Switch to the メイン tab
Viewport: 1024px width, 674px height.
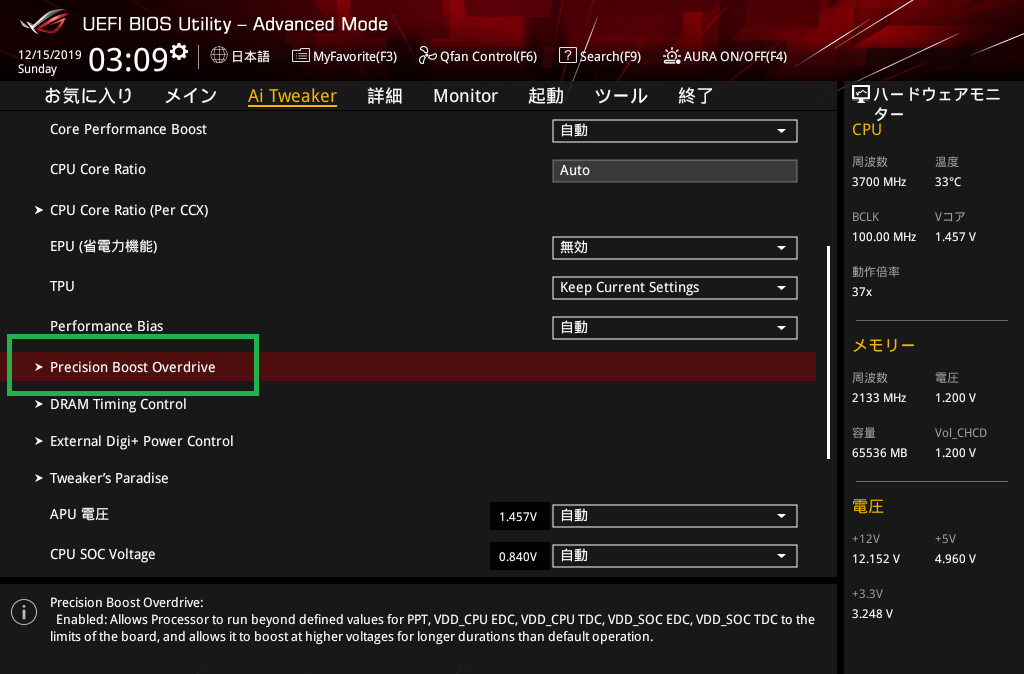pos(191,96)
